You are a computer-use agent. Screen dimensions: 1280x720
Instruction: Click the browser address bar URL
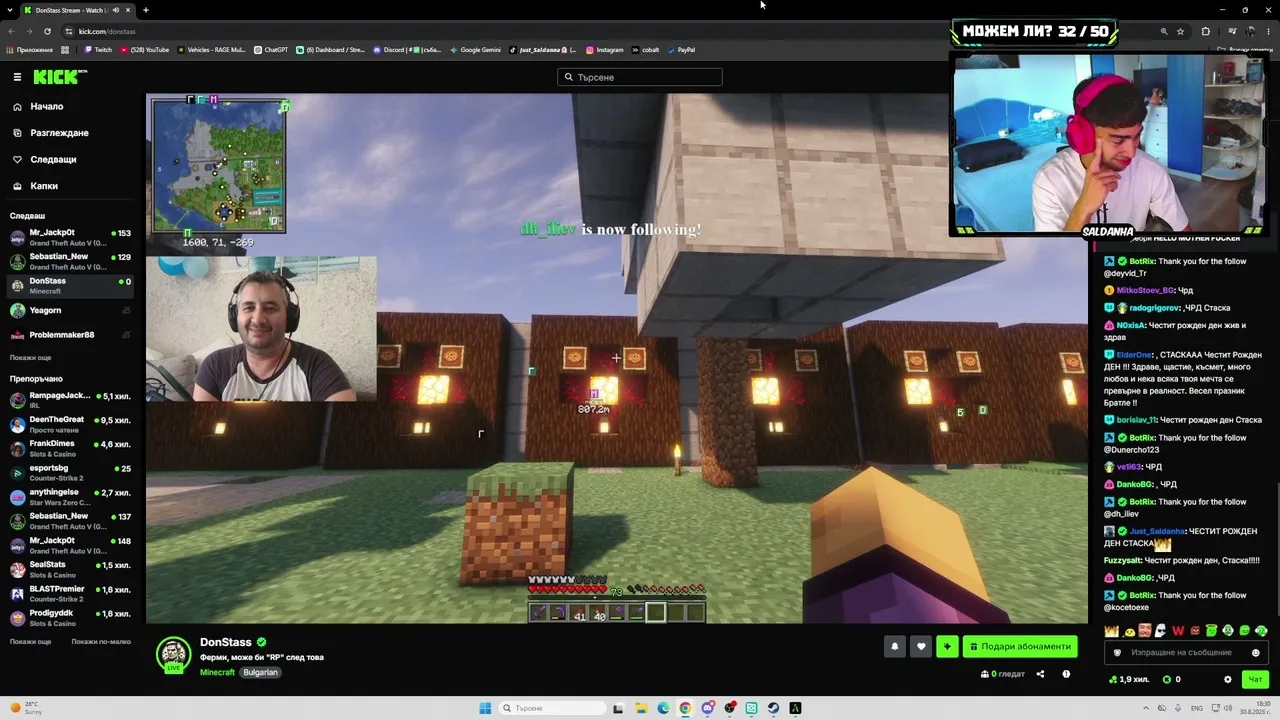click(x=107, y=31)
